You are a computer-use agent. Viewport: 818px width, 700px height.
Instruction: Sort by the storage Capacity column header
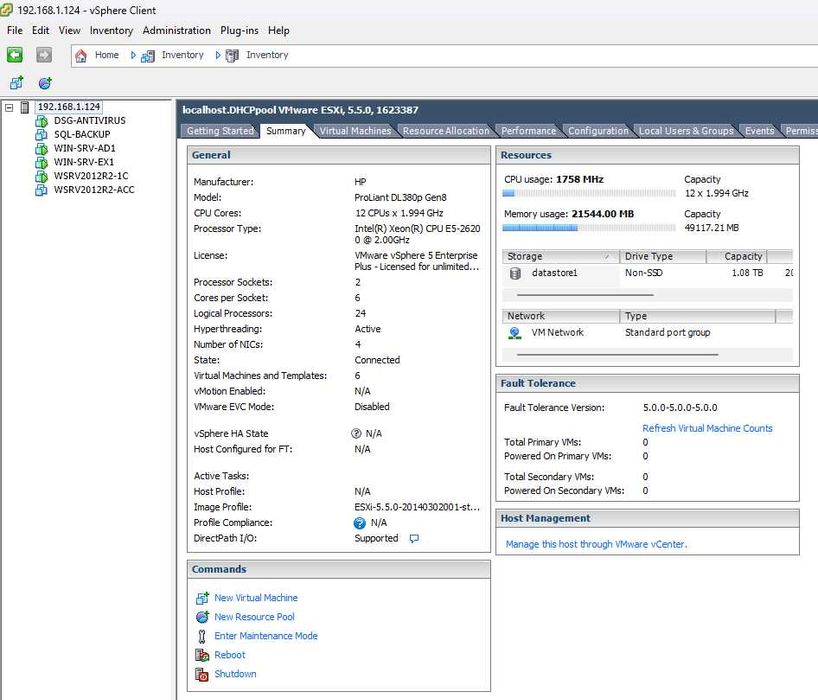(737, 256)
